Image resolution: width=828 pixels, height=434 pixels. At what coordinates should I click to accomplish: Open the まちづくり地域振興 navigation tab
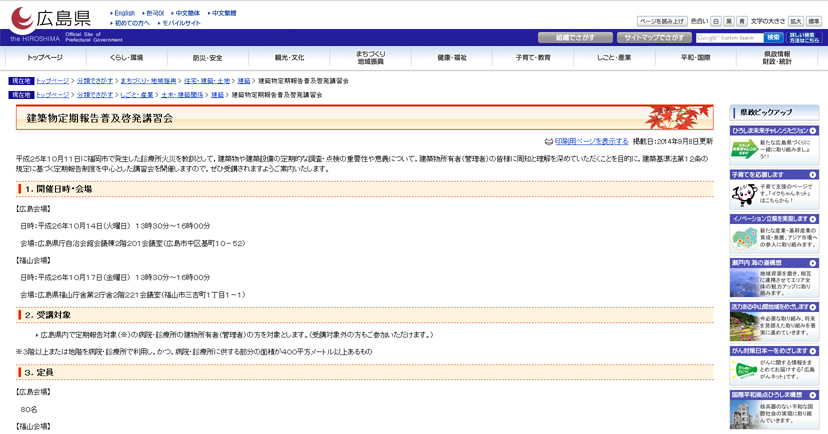point(371,58)
